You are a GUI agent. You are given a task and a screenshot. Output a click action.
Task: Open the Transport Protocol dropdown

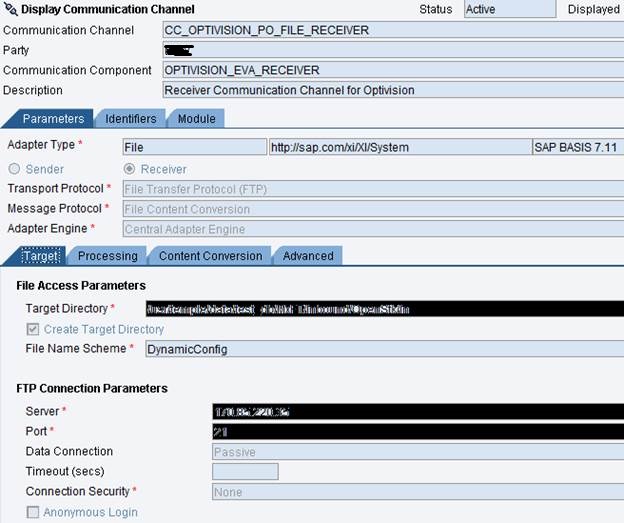pos(373,189)
